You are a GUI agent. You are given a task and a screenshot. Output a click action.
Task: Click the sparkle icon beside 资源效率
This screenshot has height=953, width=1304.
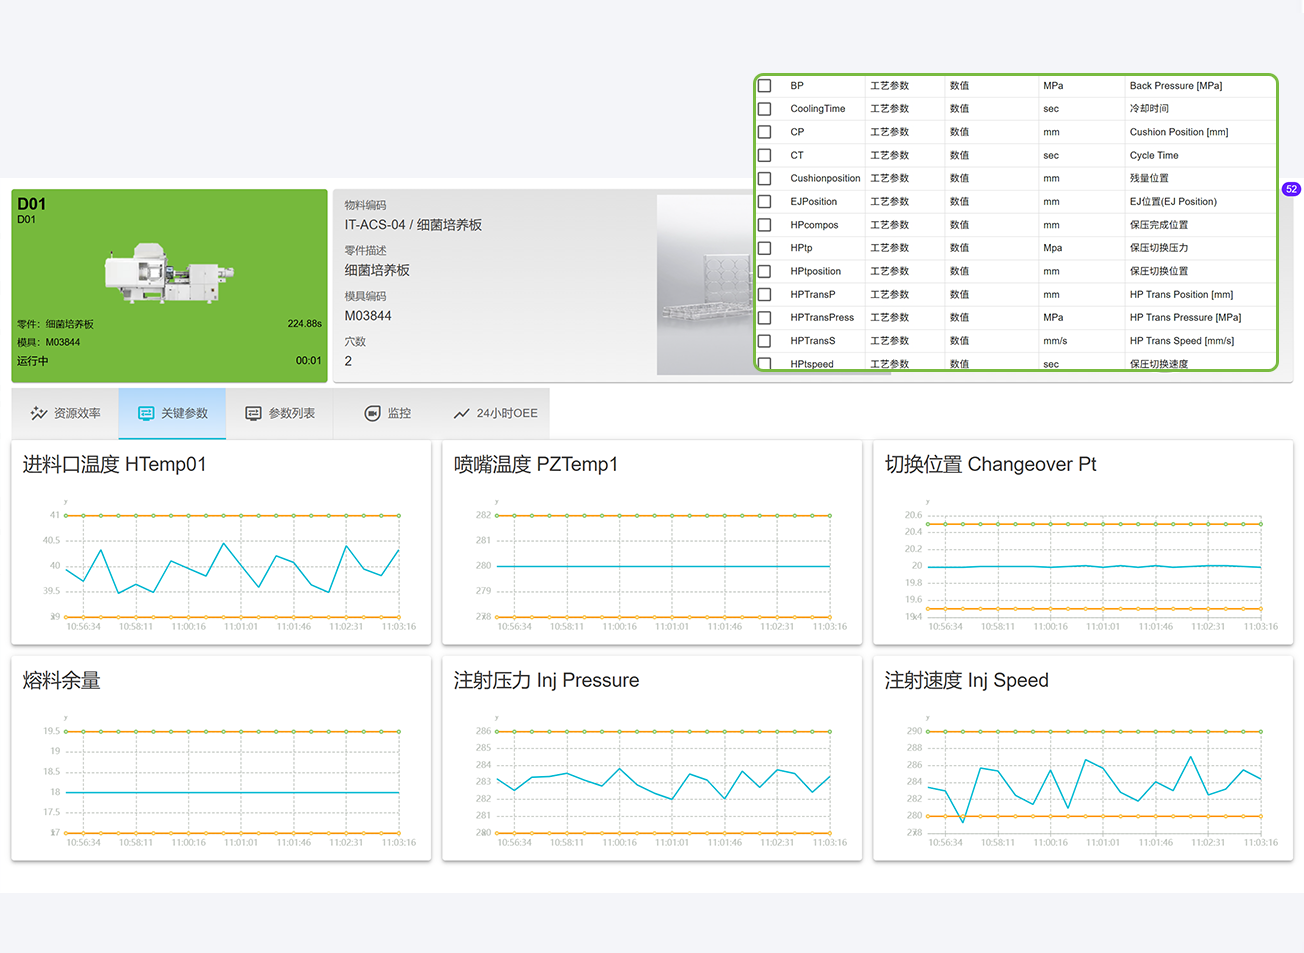39,413
